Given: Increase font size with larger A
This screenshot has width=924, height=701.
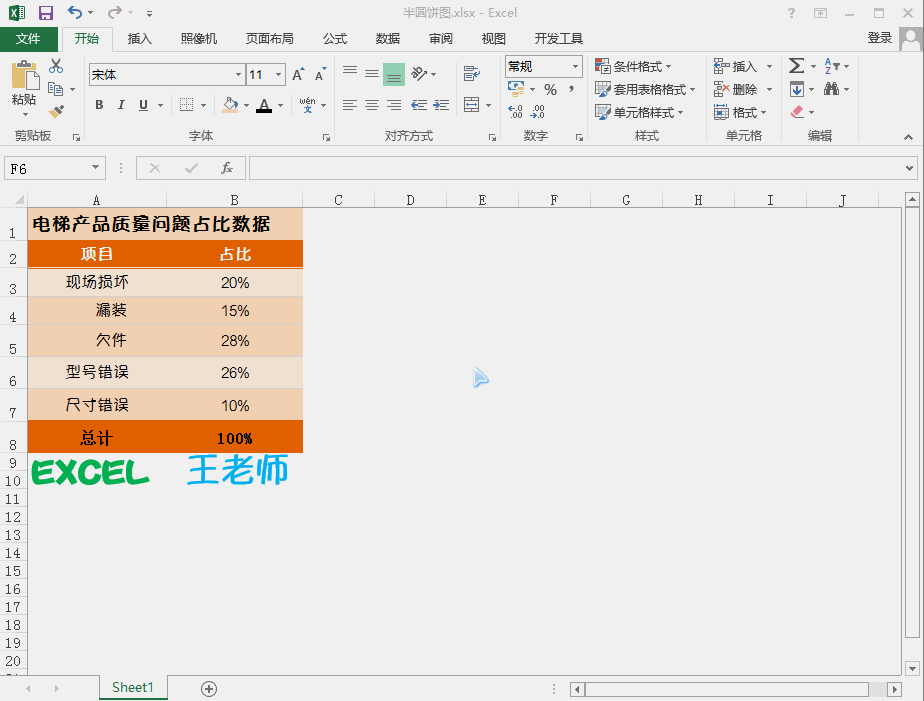Looking at the screenshot, I should tap(298, 74).
